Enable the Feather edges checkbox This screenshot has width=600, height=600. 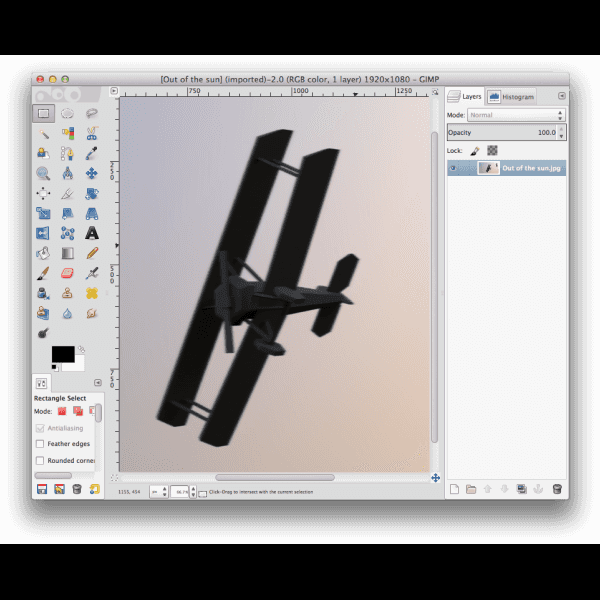tap(40, 443)
